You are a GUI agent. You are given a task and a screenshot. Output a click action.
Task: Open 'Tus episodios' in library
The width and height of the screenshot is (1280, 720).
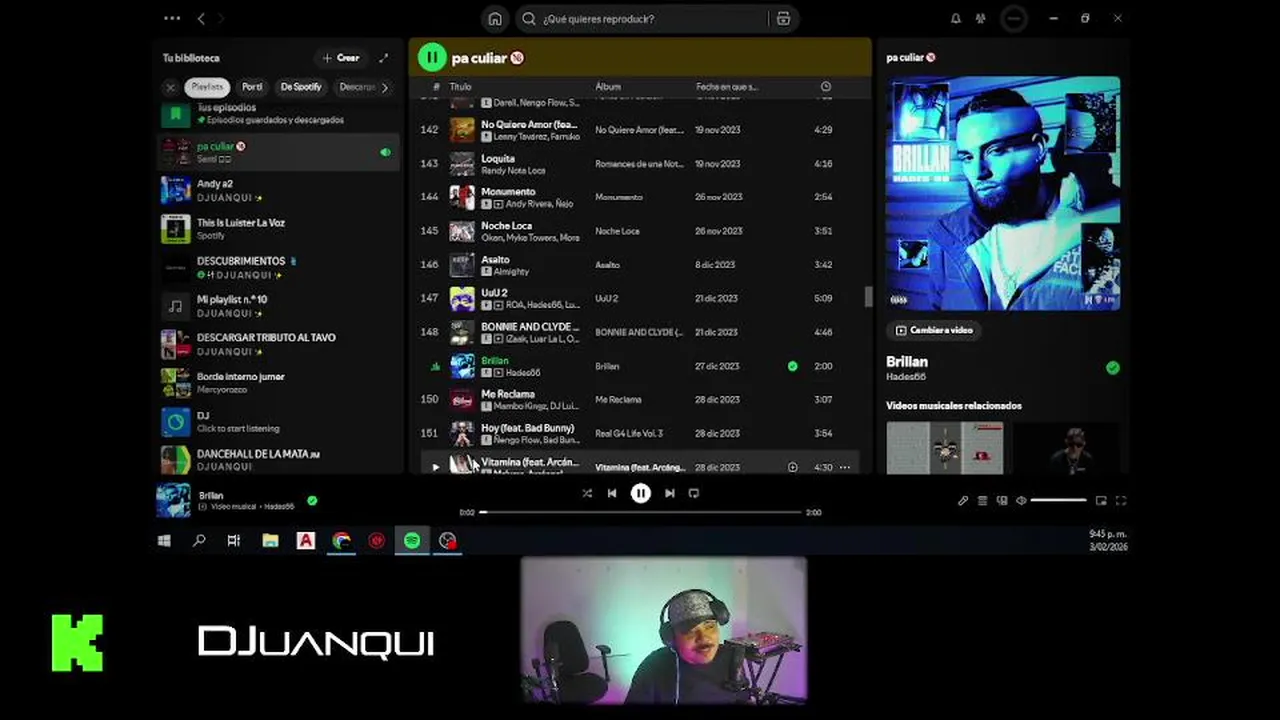[279, 114]
